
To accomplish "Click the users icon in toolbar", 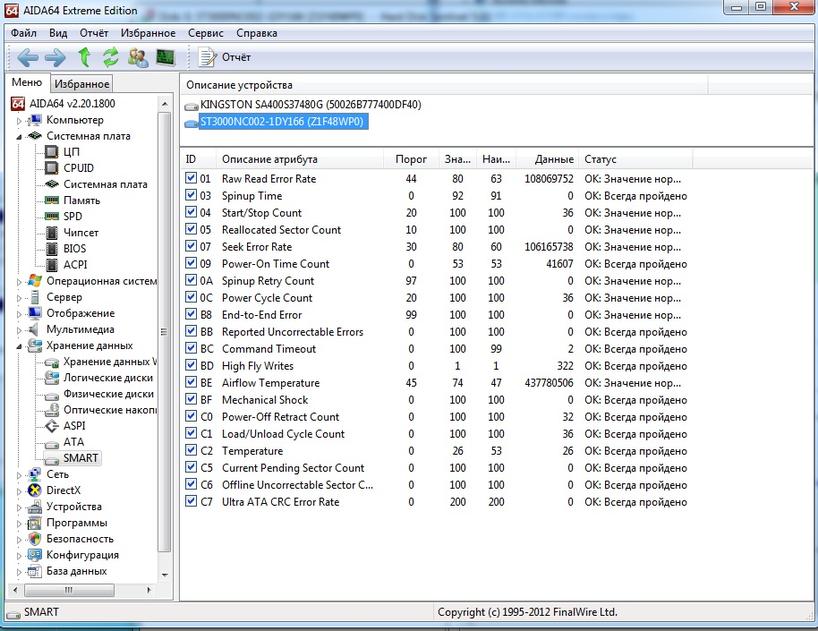I will [x=138, y=57].
